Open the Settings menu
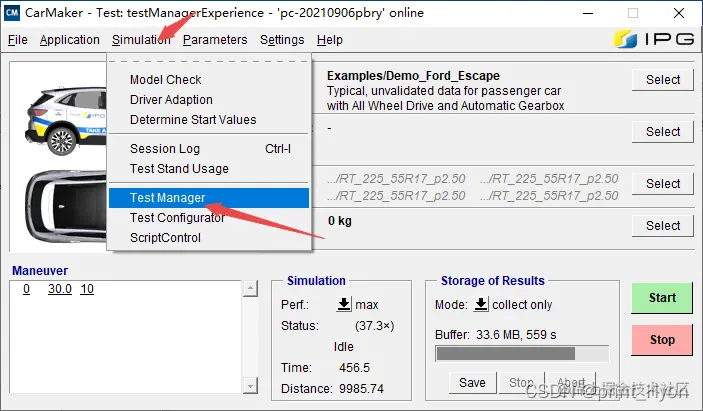Screen dimensions: 703x411 (x=282, y=40)
